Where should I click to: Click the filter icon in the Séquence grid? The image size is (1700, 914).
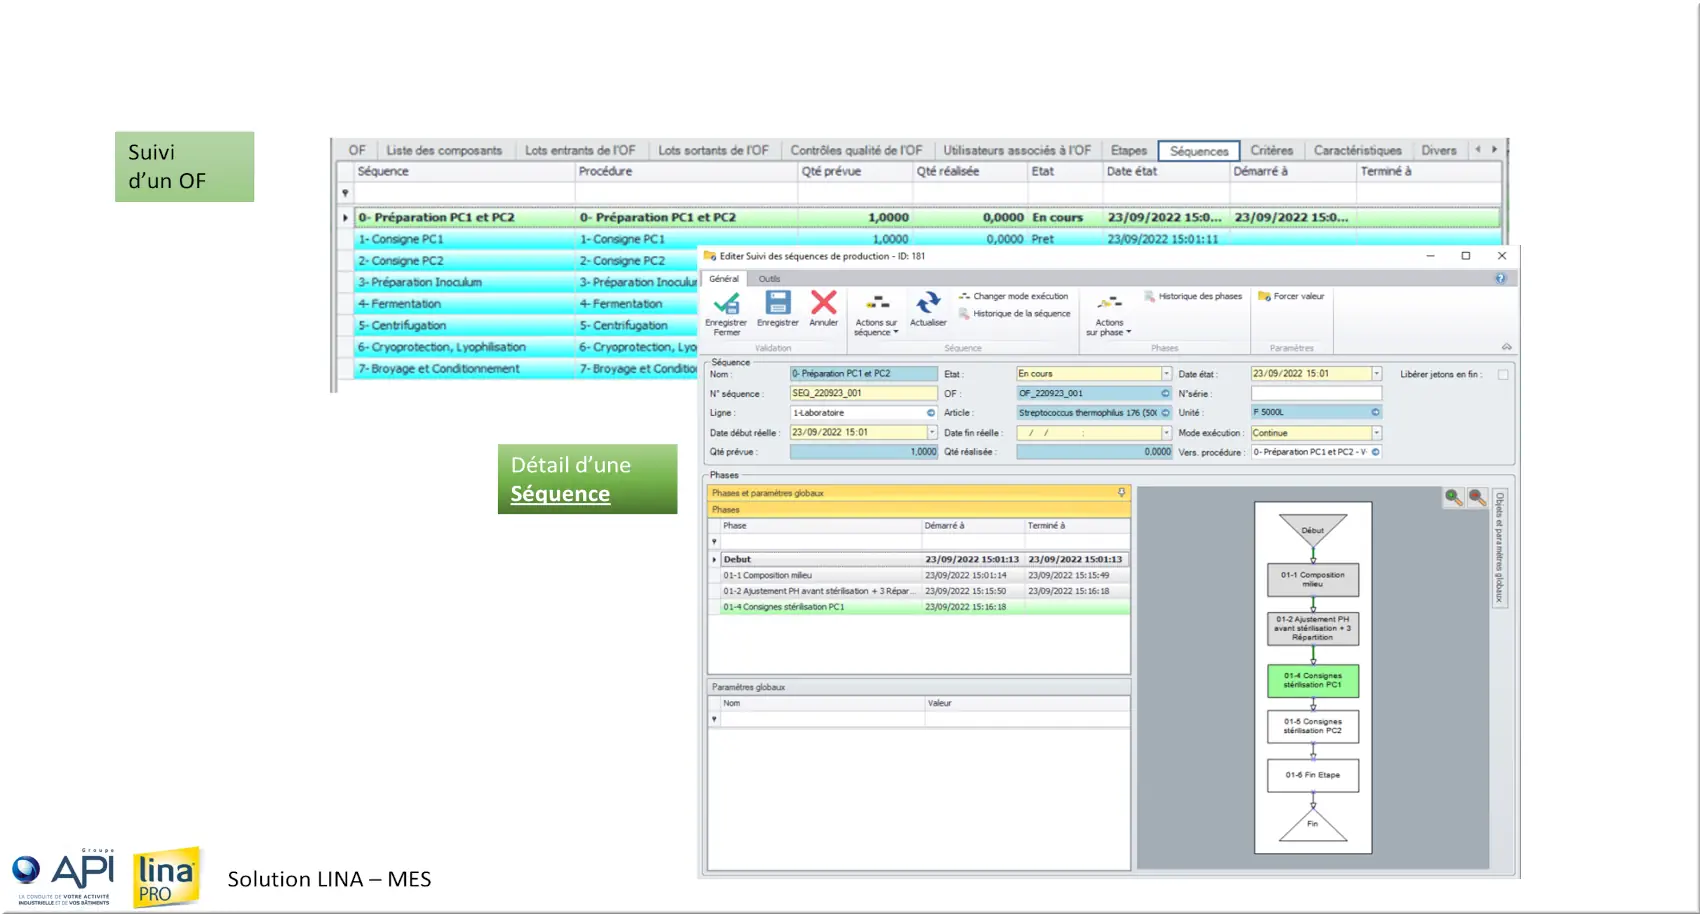345,193
